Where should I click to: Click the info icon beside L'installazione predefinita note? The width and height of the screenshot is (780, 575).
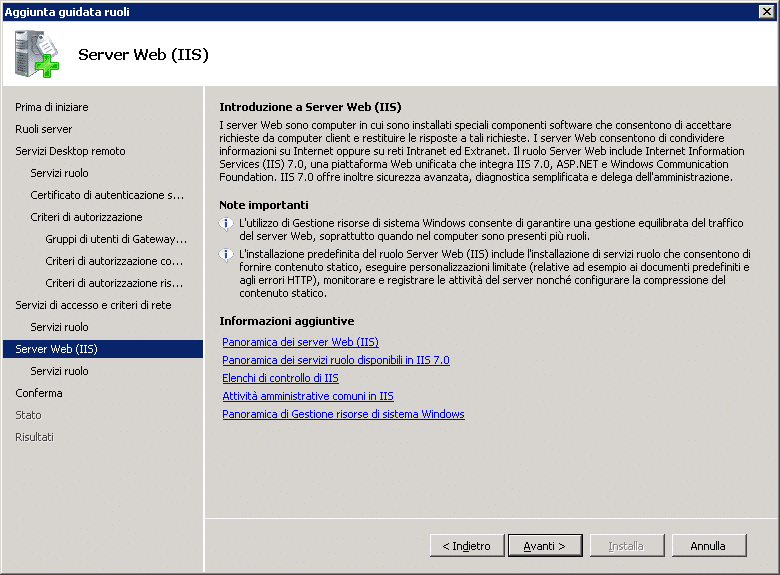(x=226, y=255)
